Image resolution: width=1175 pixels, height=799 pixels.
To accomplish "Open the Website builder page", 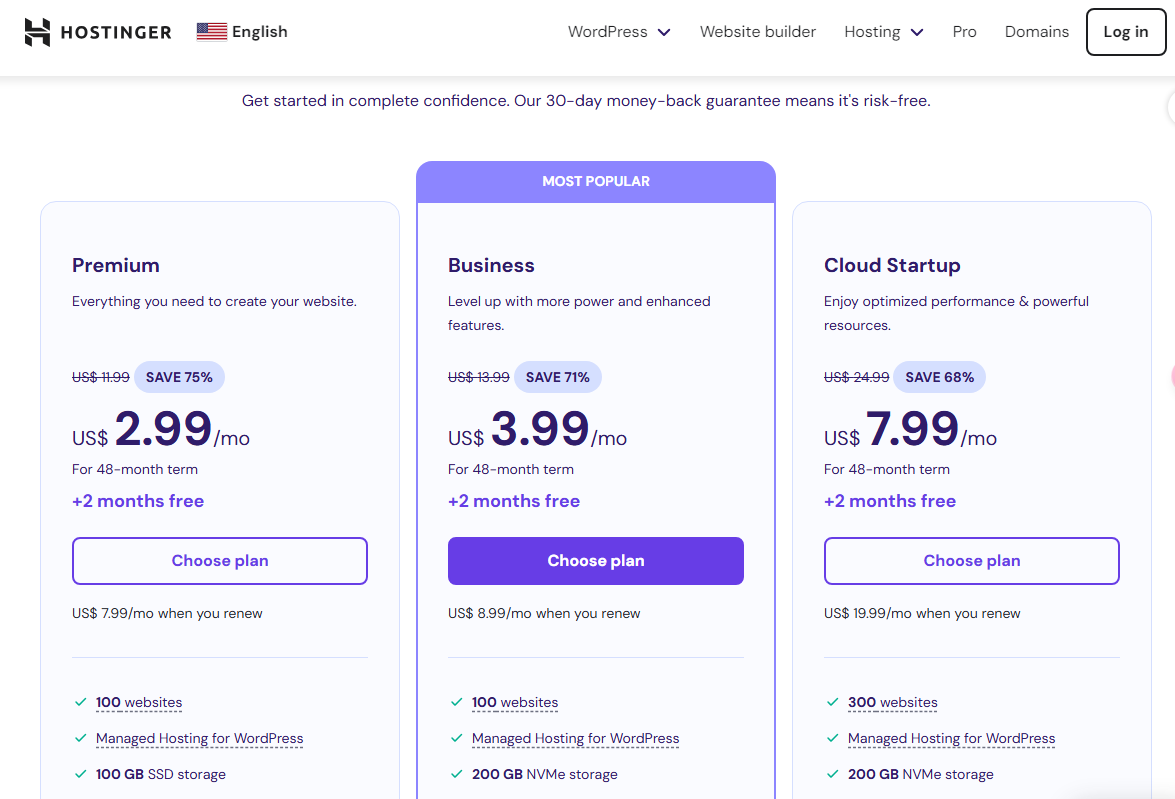I will coord(758,31).
